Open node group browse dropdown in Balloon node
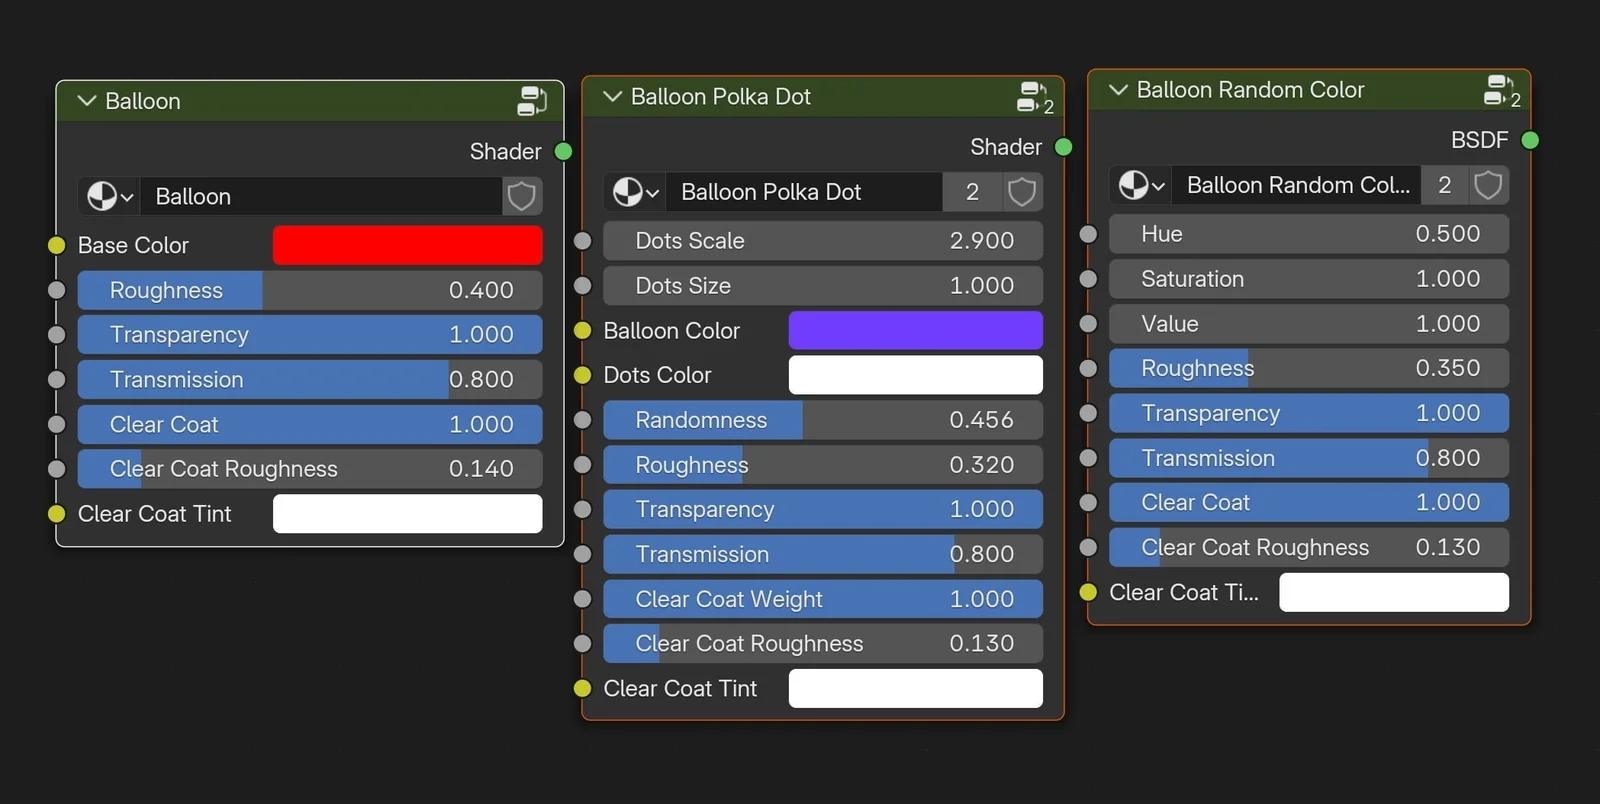The width and height of the screenshot is (1600, 804). pyautogui.click(x=110, y=196)
